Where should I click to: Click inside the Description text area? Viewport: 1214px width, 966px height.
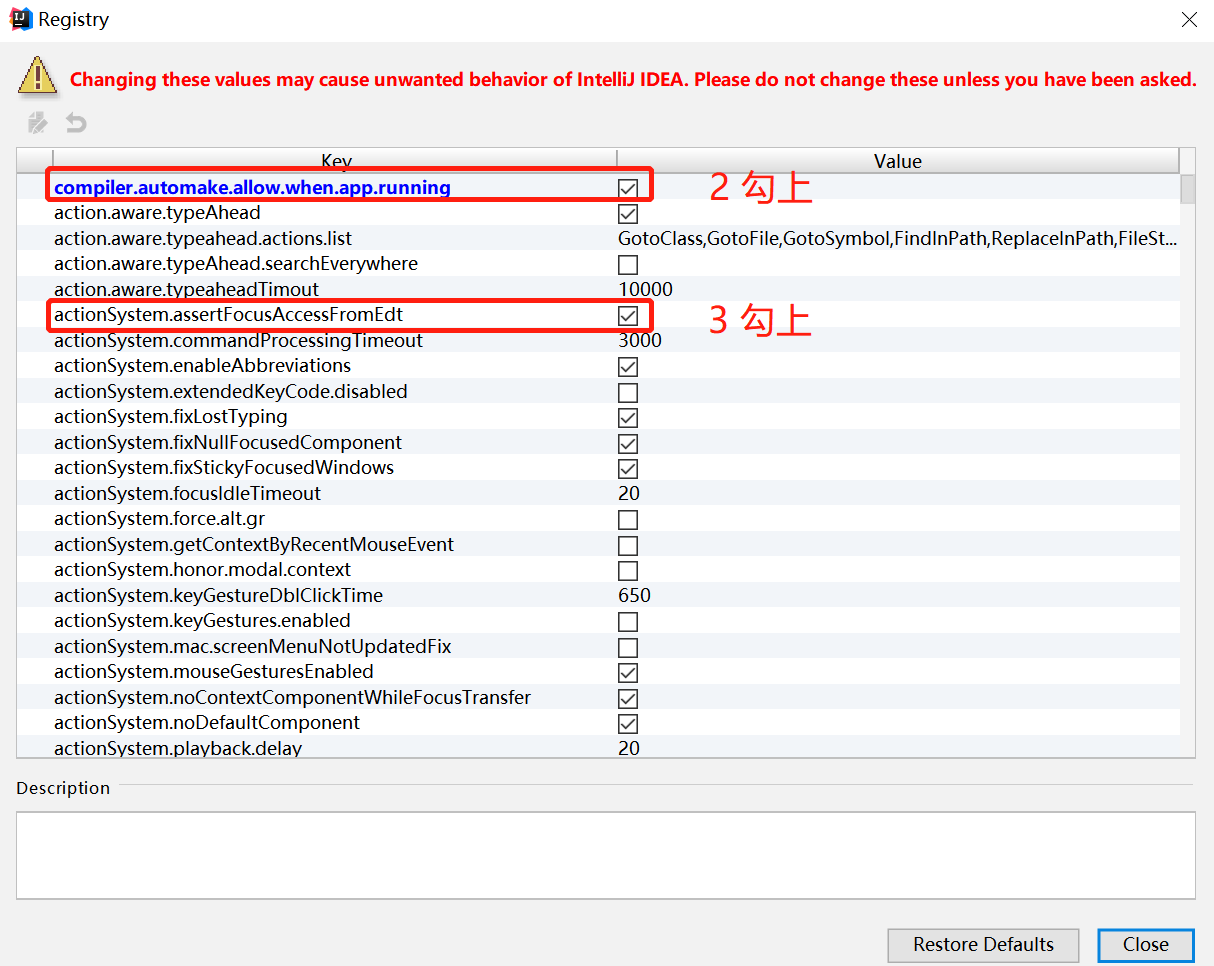(x=605, y=855)
